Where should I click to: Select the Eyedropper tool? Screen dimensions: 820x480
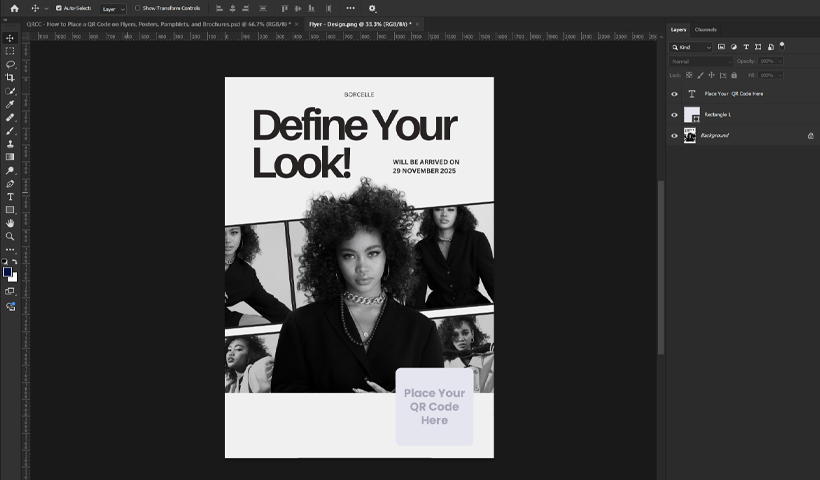pyautogui.click(x=10, y=104)
